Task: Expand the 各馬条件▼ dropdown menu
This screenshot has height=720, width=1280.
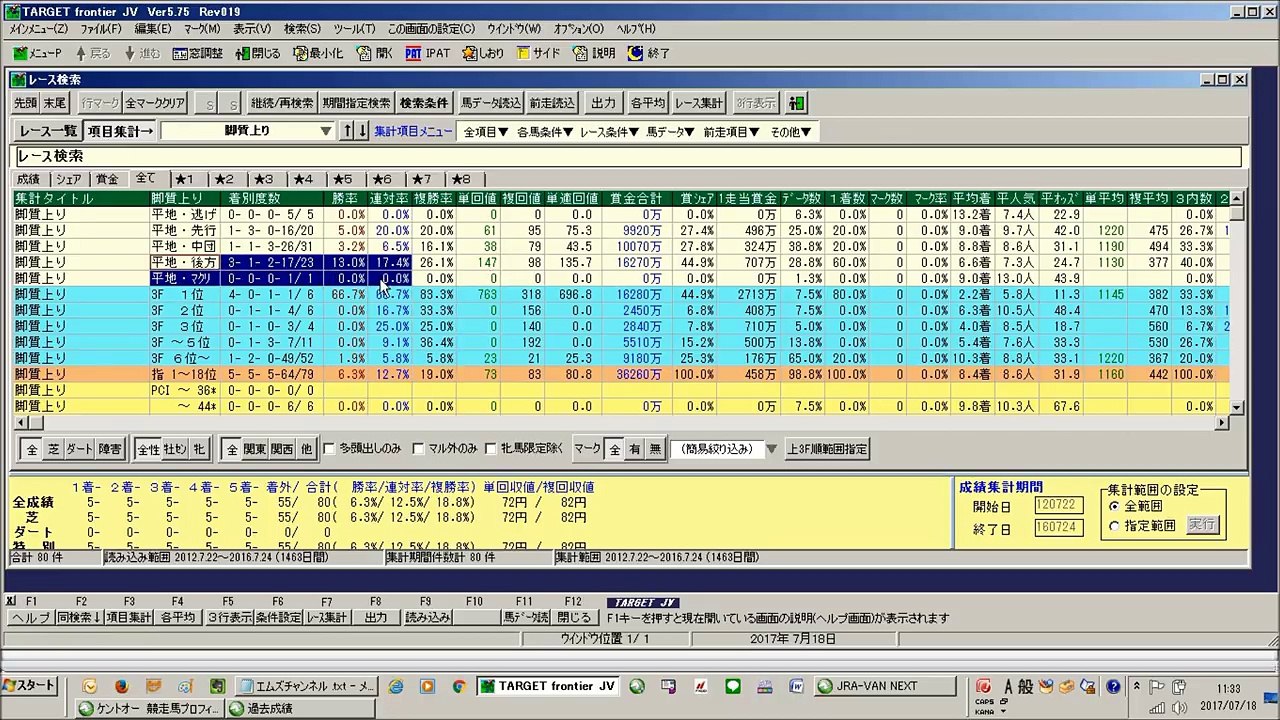Action: click(544, 132)
